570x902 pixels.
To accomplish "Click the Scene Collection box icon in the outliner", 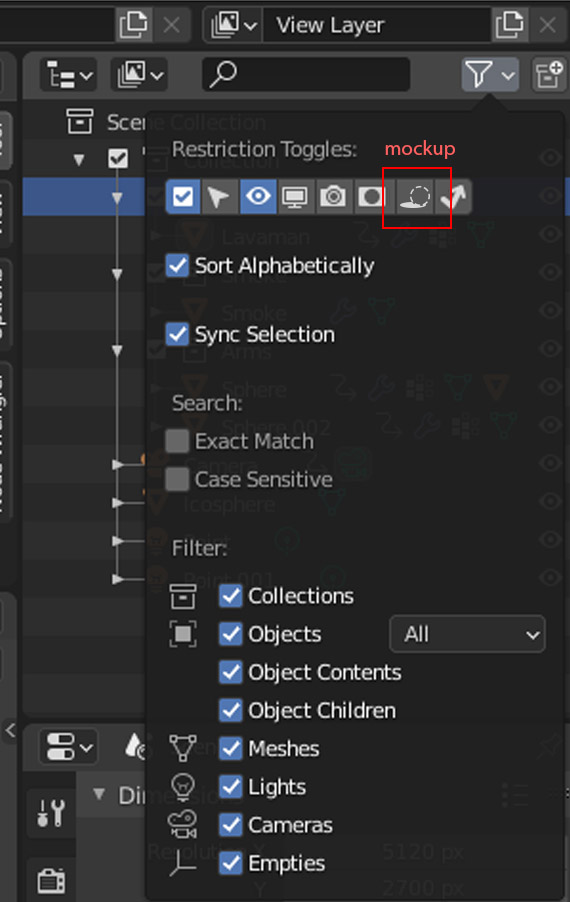I will coord(79,121).
